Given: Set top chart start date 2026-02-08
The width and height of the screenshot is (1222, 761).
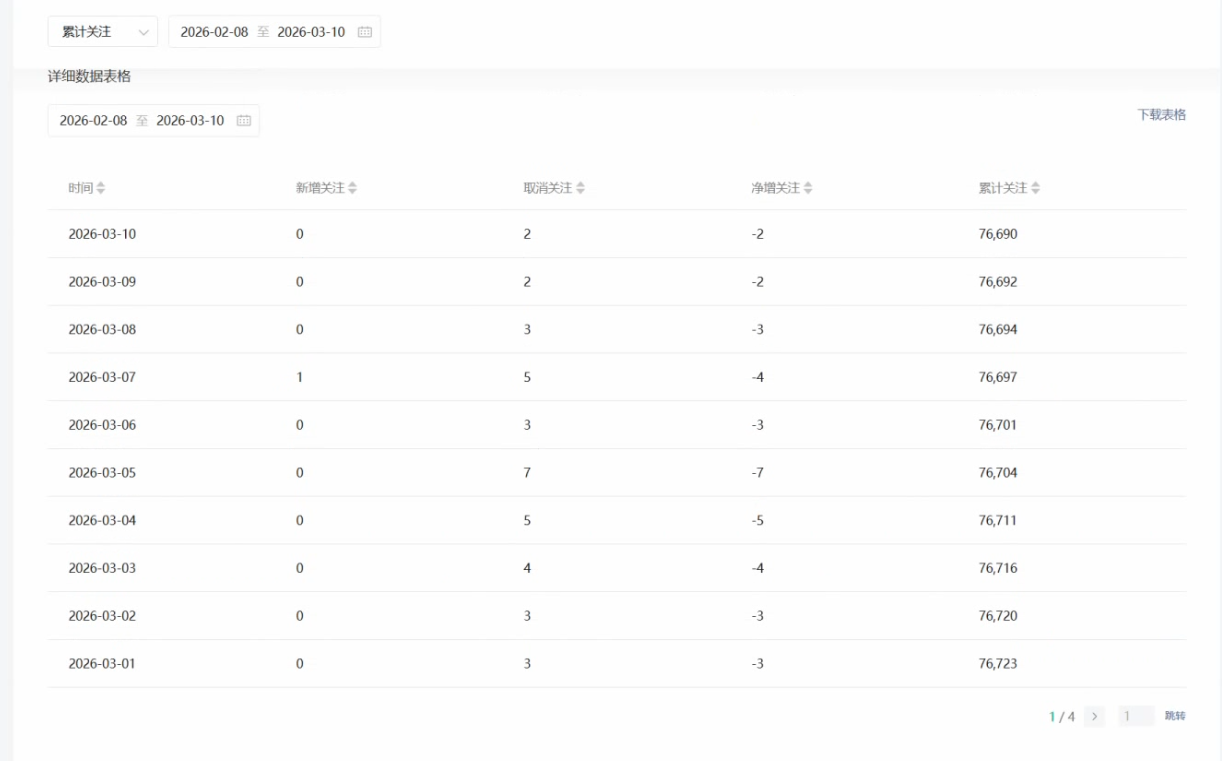Looking at the screenshot, I should click(x=214, y=32).
